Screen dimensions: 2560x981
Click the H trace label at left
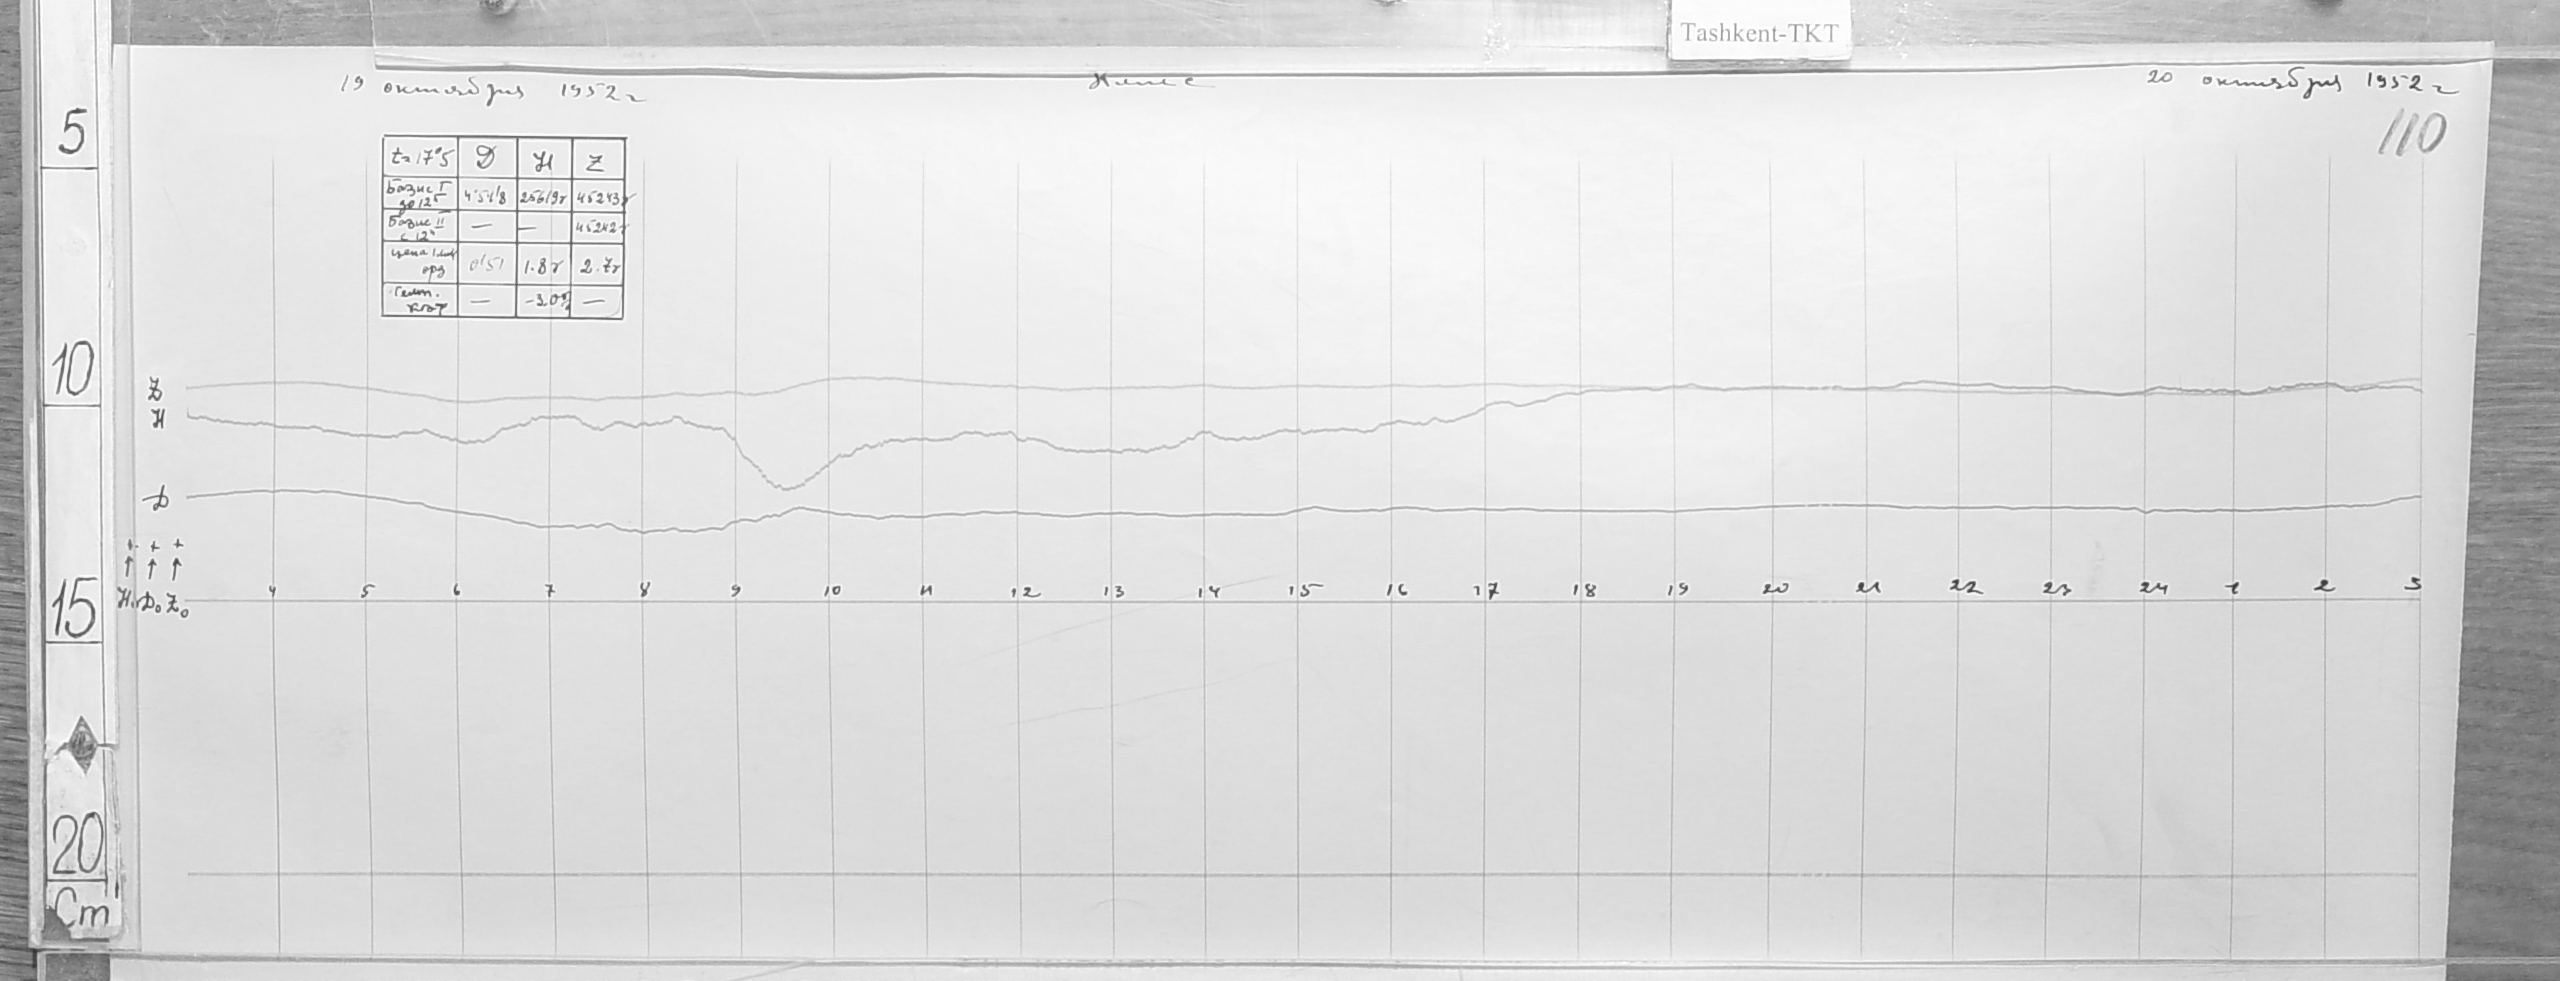(156, 420)
